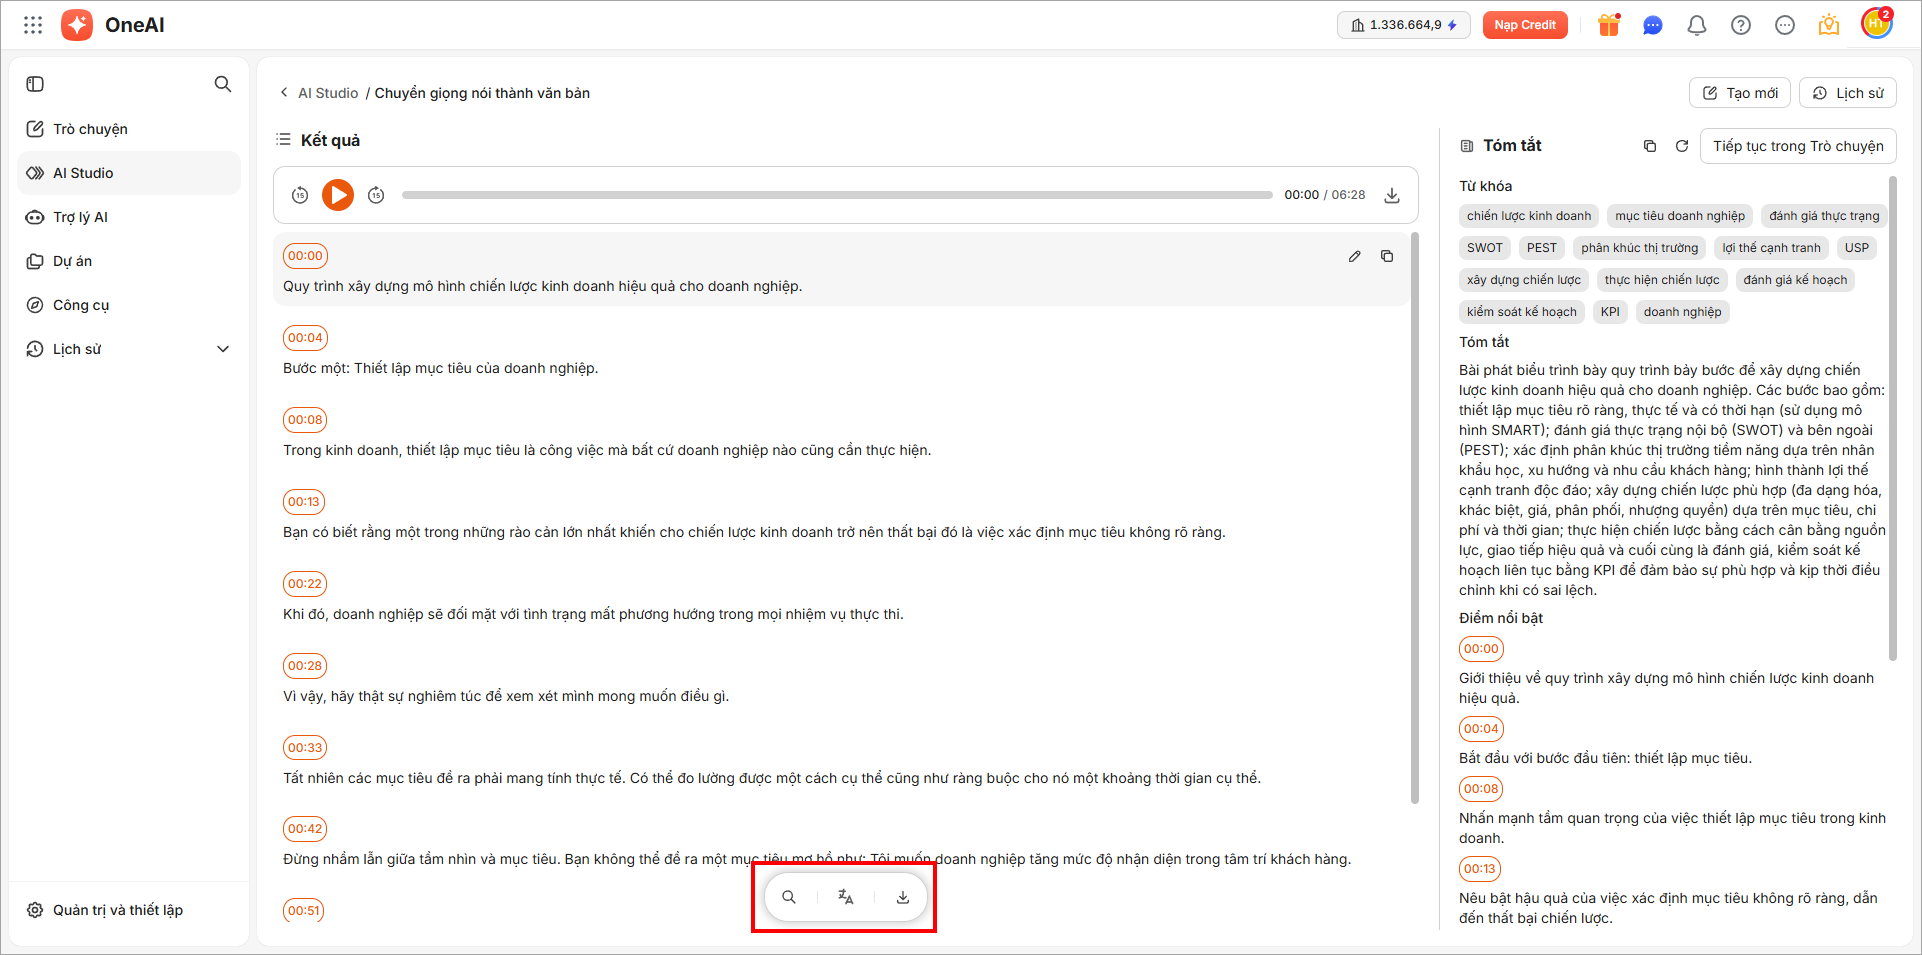Jump to transcript timestamp 00:28

[305, 666]
